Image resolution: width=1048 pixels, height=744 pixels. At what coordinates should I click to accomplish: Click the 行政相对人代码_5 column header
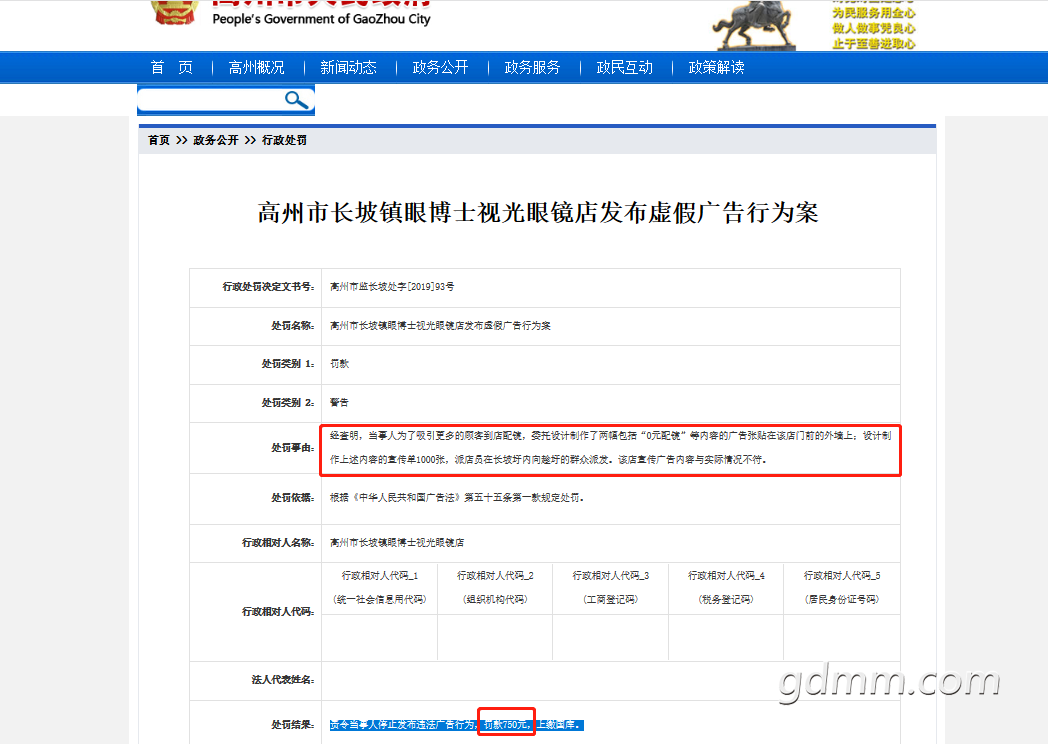pos(842,588)
